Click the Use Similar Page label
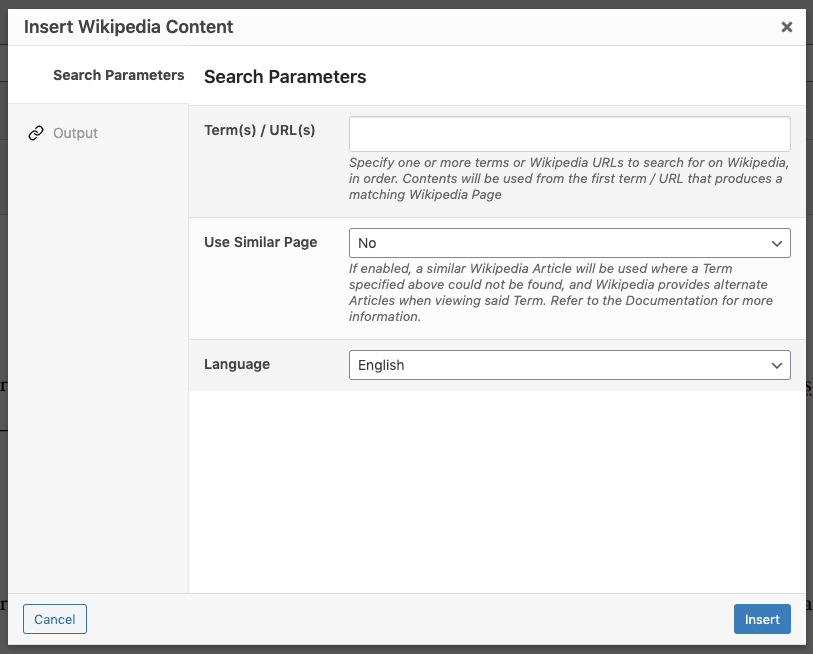Screen dimensions: 813x654 pyautogui.click(x=260, y=242)
